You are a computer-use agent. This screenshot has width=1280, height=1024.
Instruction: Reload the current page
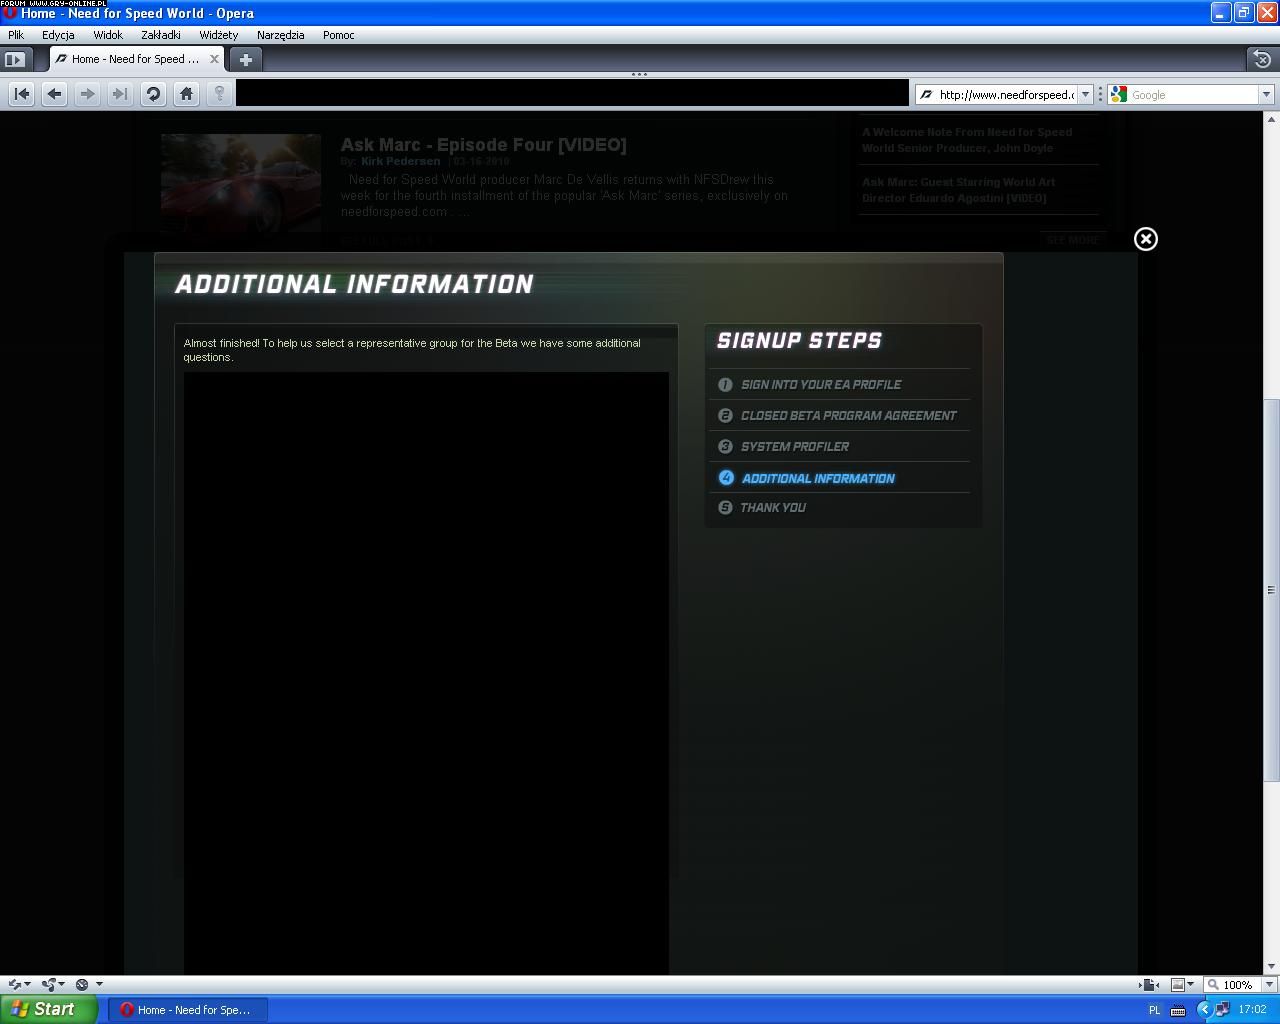click(x=153, y=94)
